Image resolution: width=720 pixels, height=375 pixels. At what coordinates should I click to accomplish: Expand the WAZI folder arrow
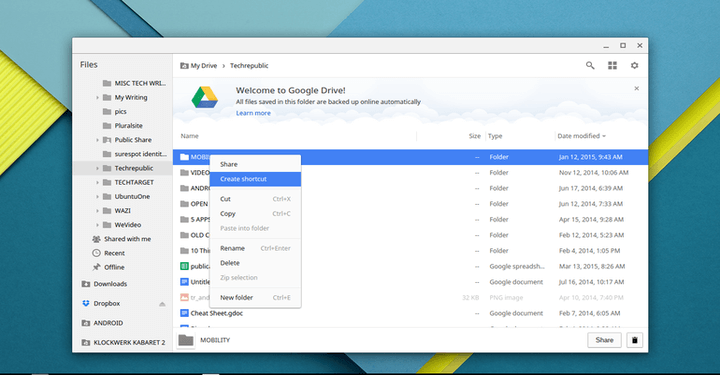(x=97, y=211)
